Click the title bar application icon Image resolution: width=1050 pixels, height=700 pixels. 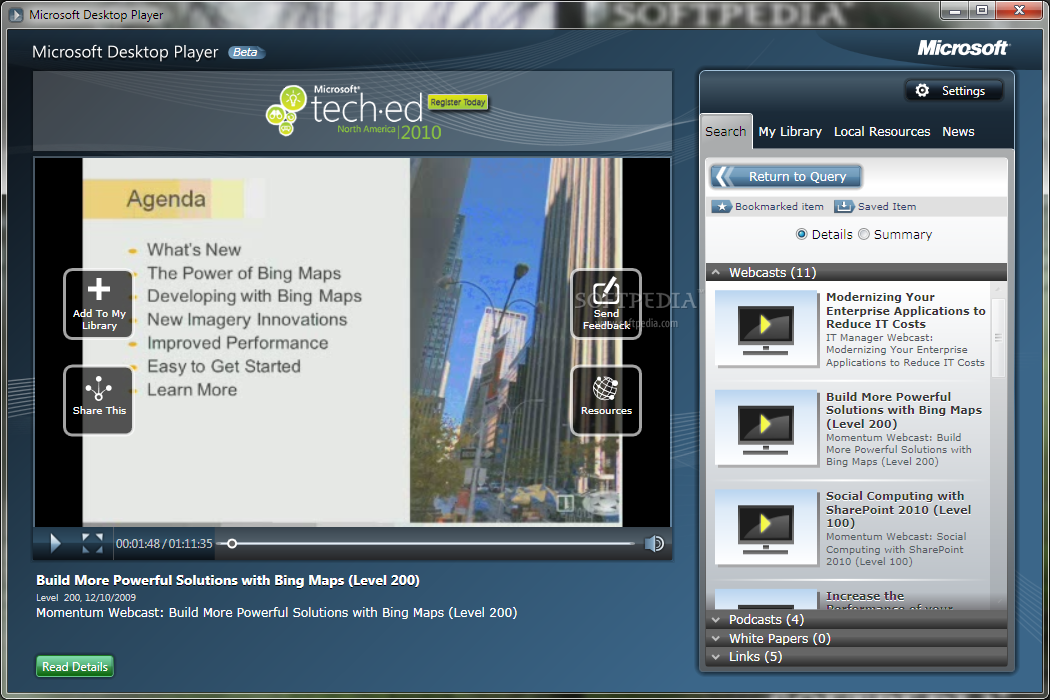click(x=15, y=14)
